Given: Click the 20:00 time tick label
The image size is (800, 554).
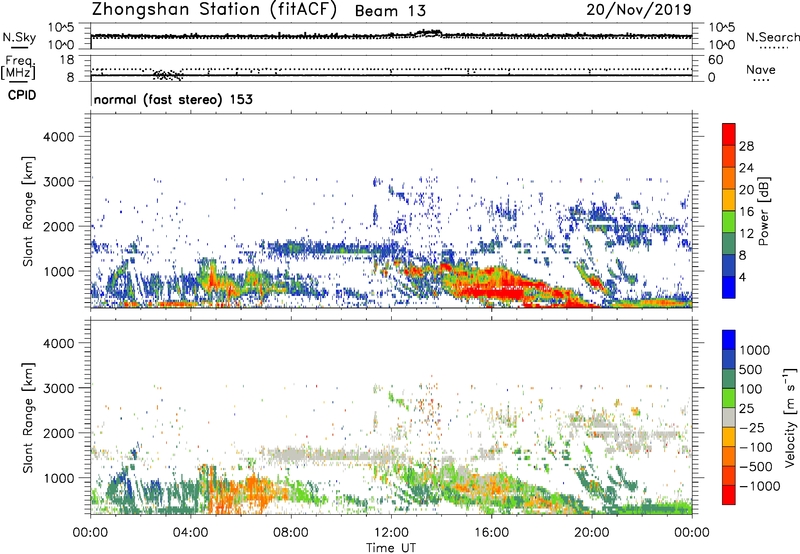Looking at the screenshot, I should click(591, 533).
